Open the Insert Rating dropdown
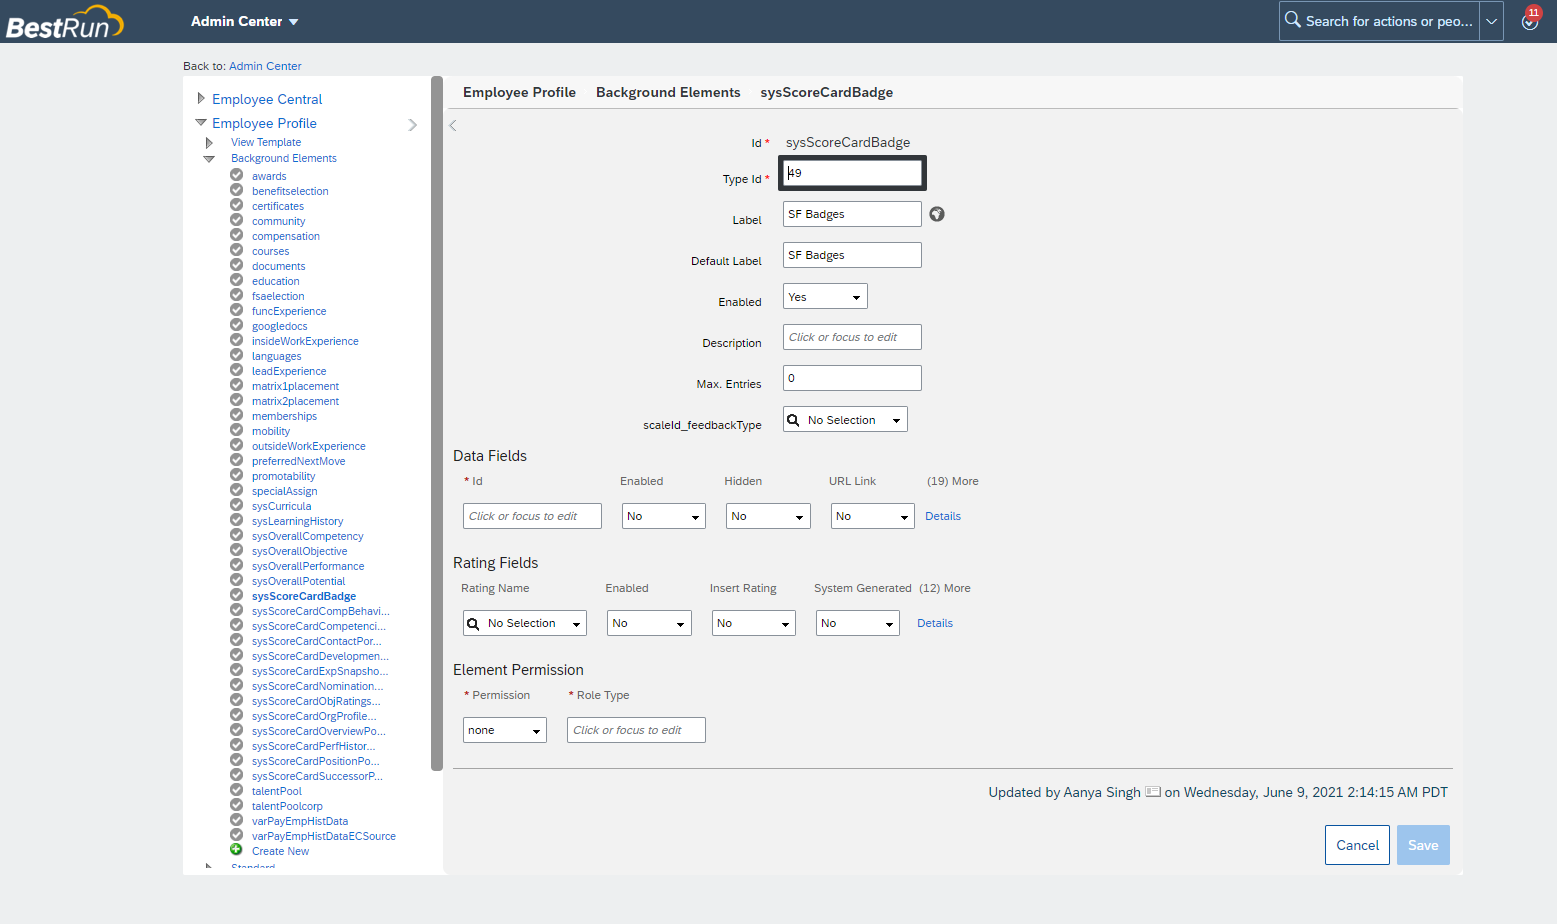The width and height of the screenshot is (1557, 924). coord(754,623)
